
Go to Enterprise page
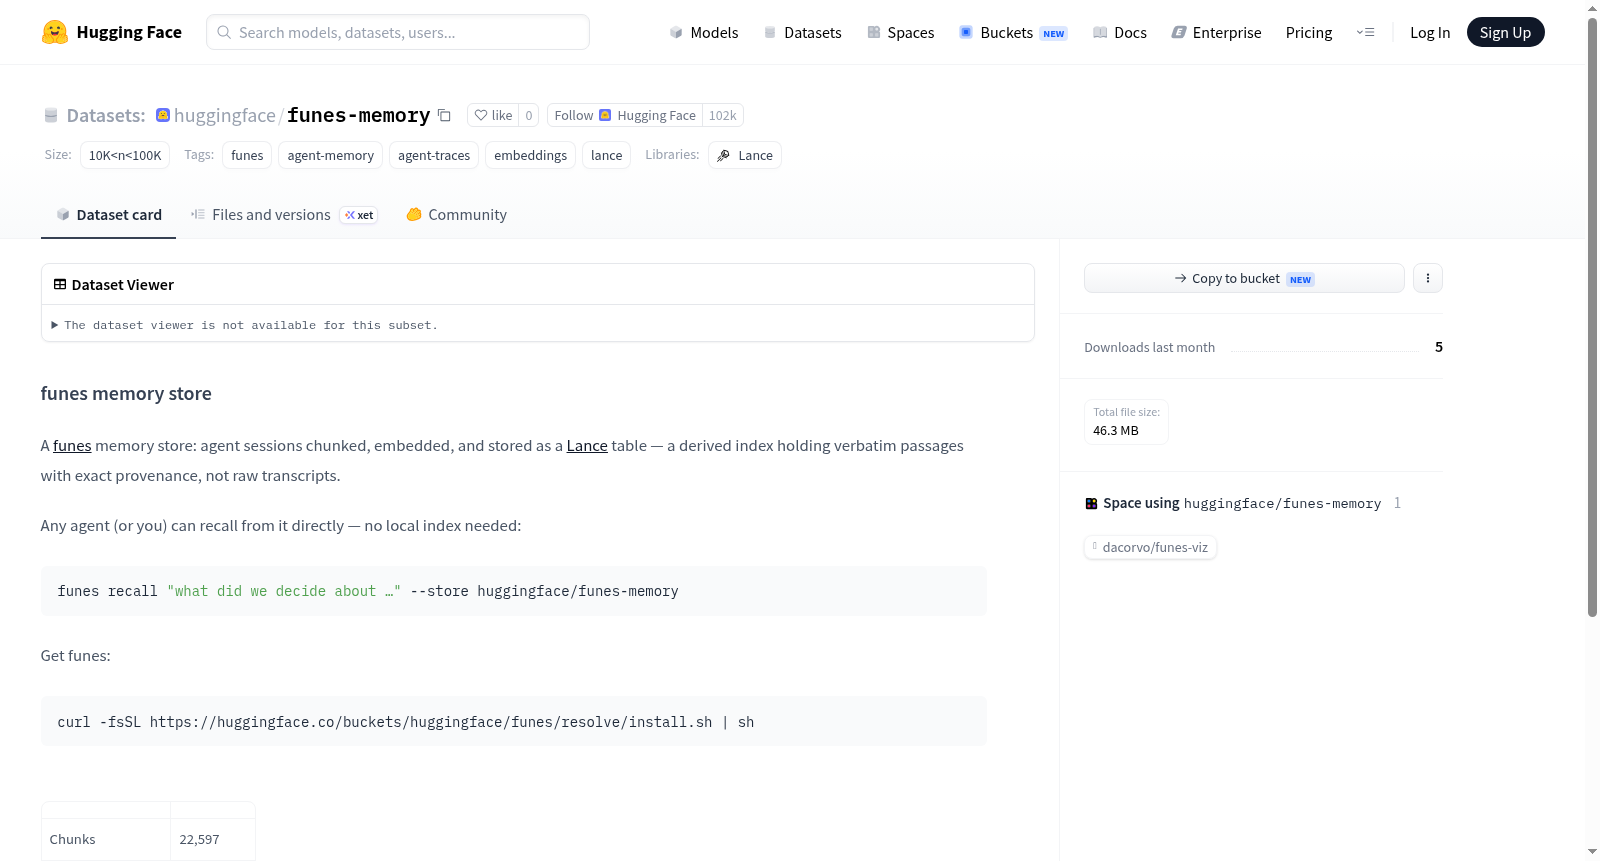tap(1216, 33)
